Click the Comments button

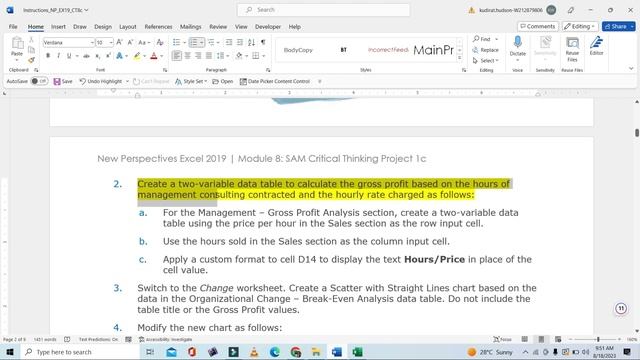pyautogui.click(x=538, y=26)
